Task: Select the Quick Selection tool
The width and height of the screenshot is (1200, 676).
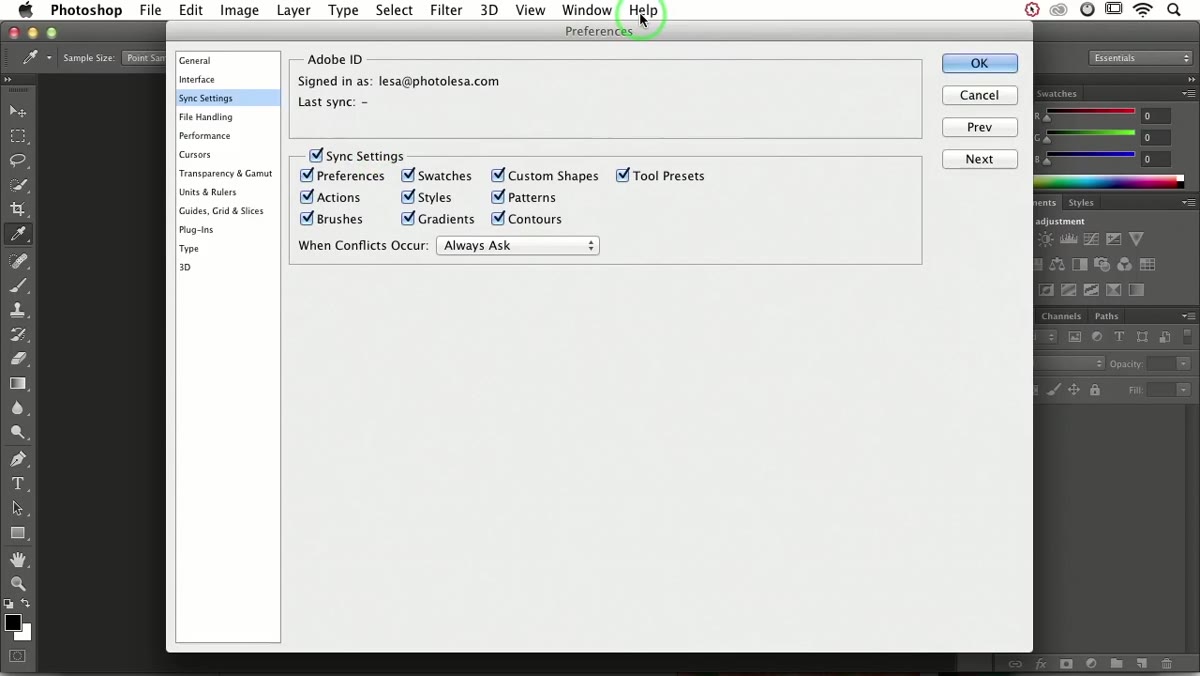Action: coord(18,185)
